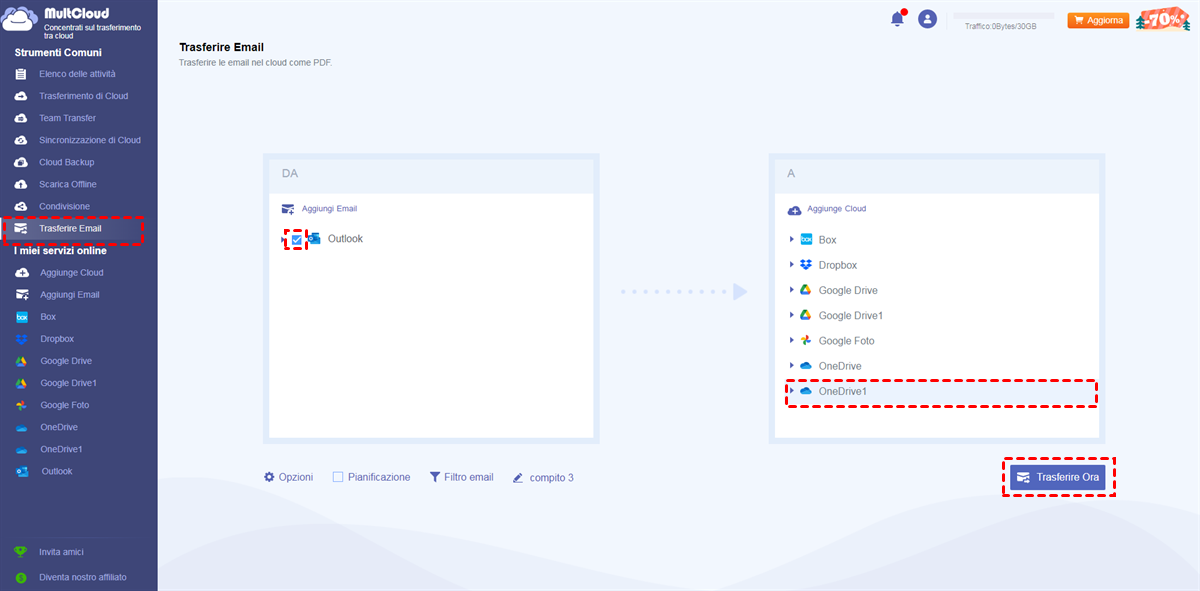Click the Condivisione sidebar icon
The image size is (1200, 591).
coord(21,206)
